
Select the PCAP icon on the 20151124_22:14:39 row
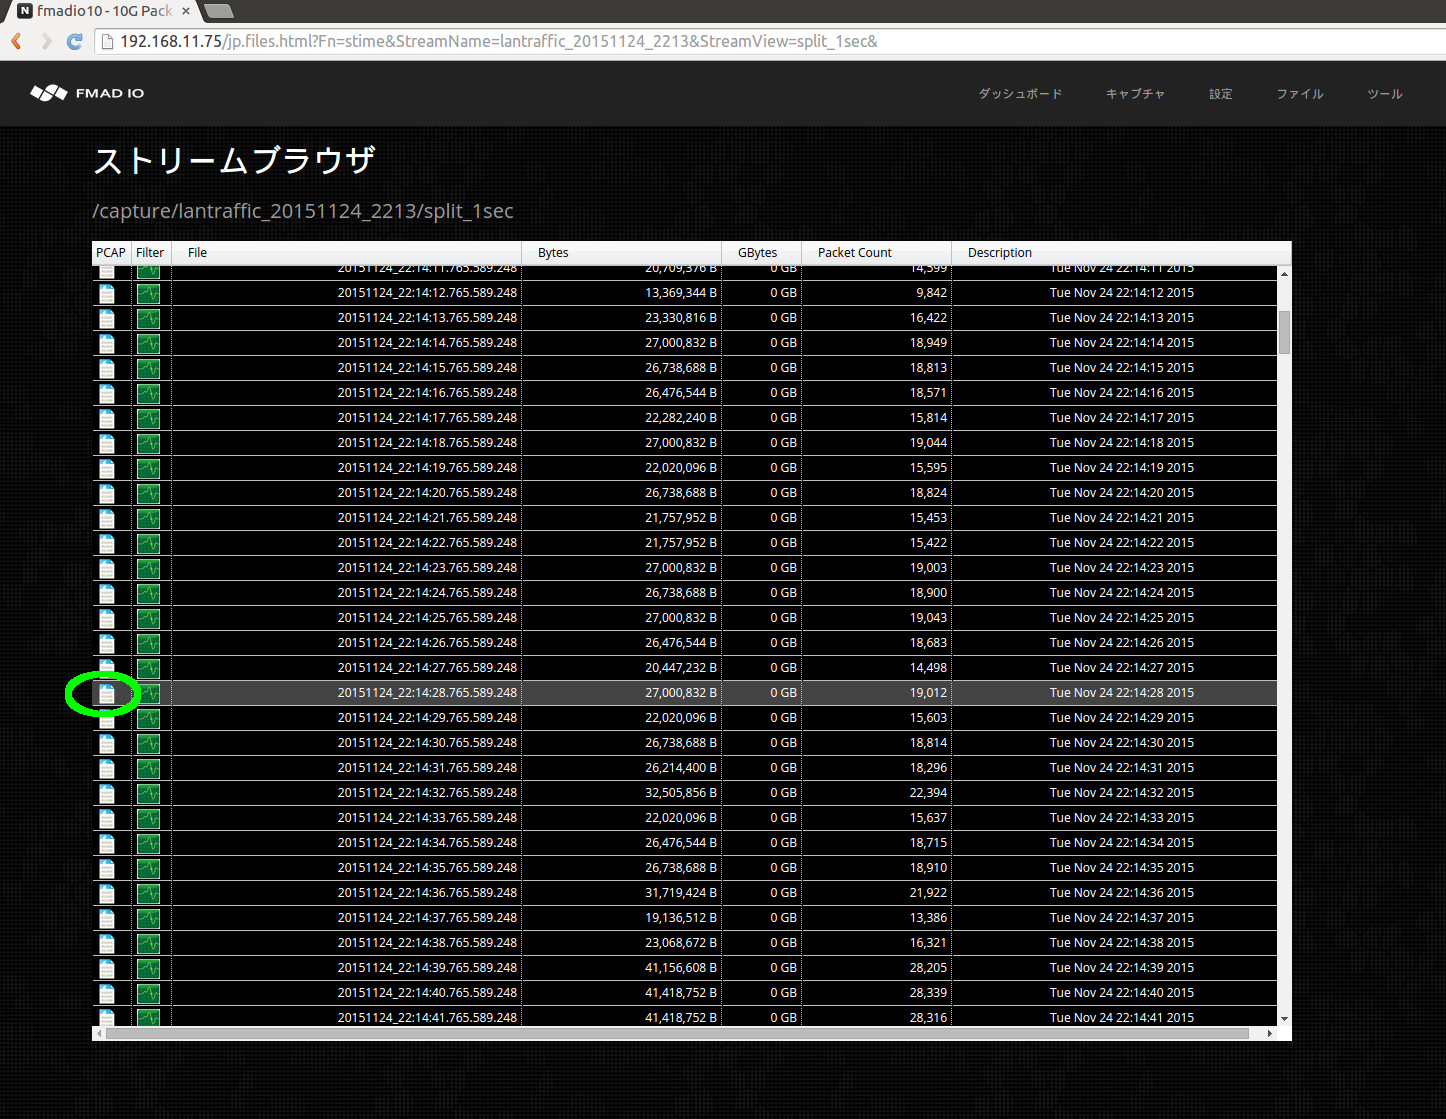[106, 968]
